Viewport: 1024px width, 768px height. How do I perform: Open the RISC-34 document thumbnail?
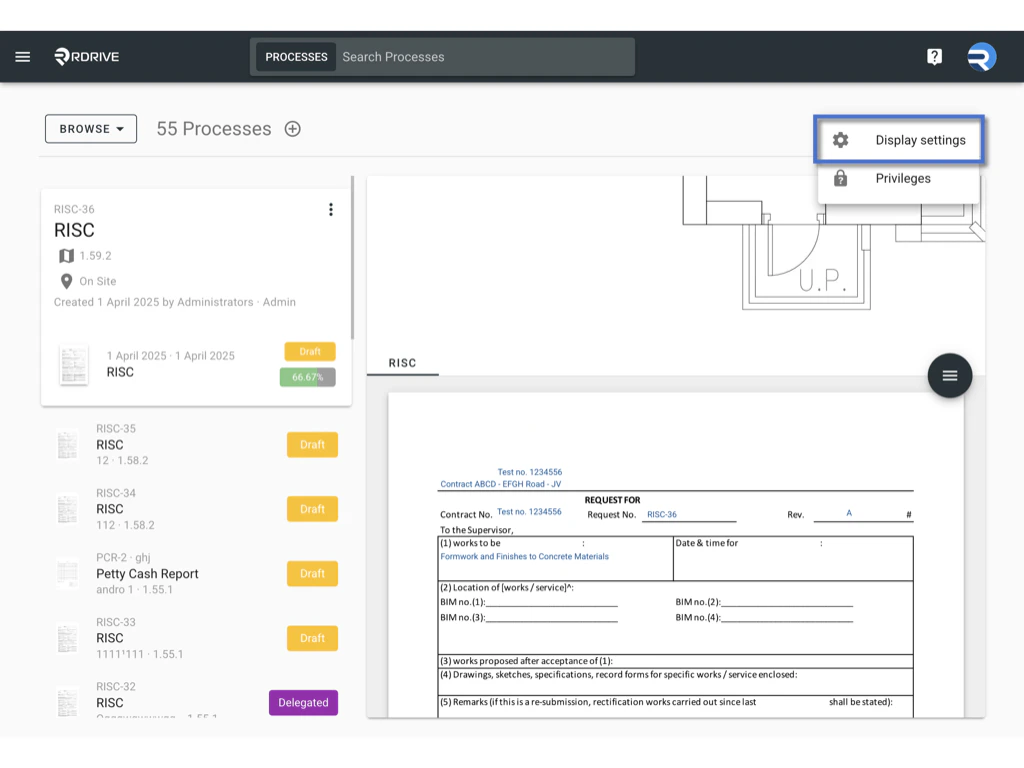coord(67,509)
